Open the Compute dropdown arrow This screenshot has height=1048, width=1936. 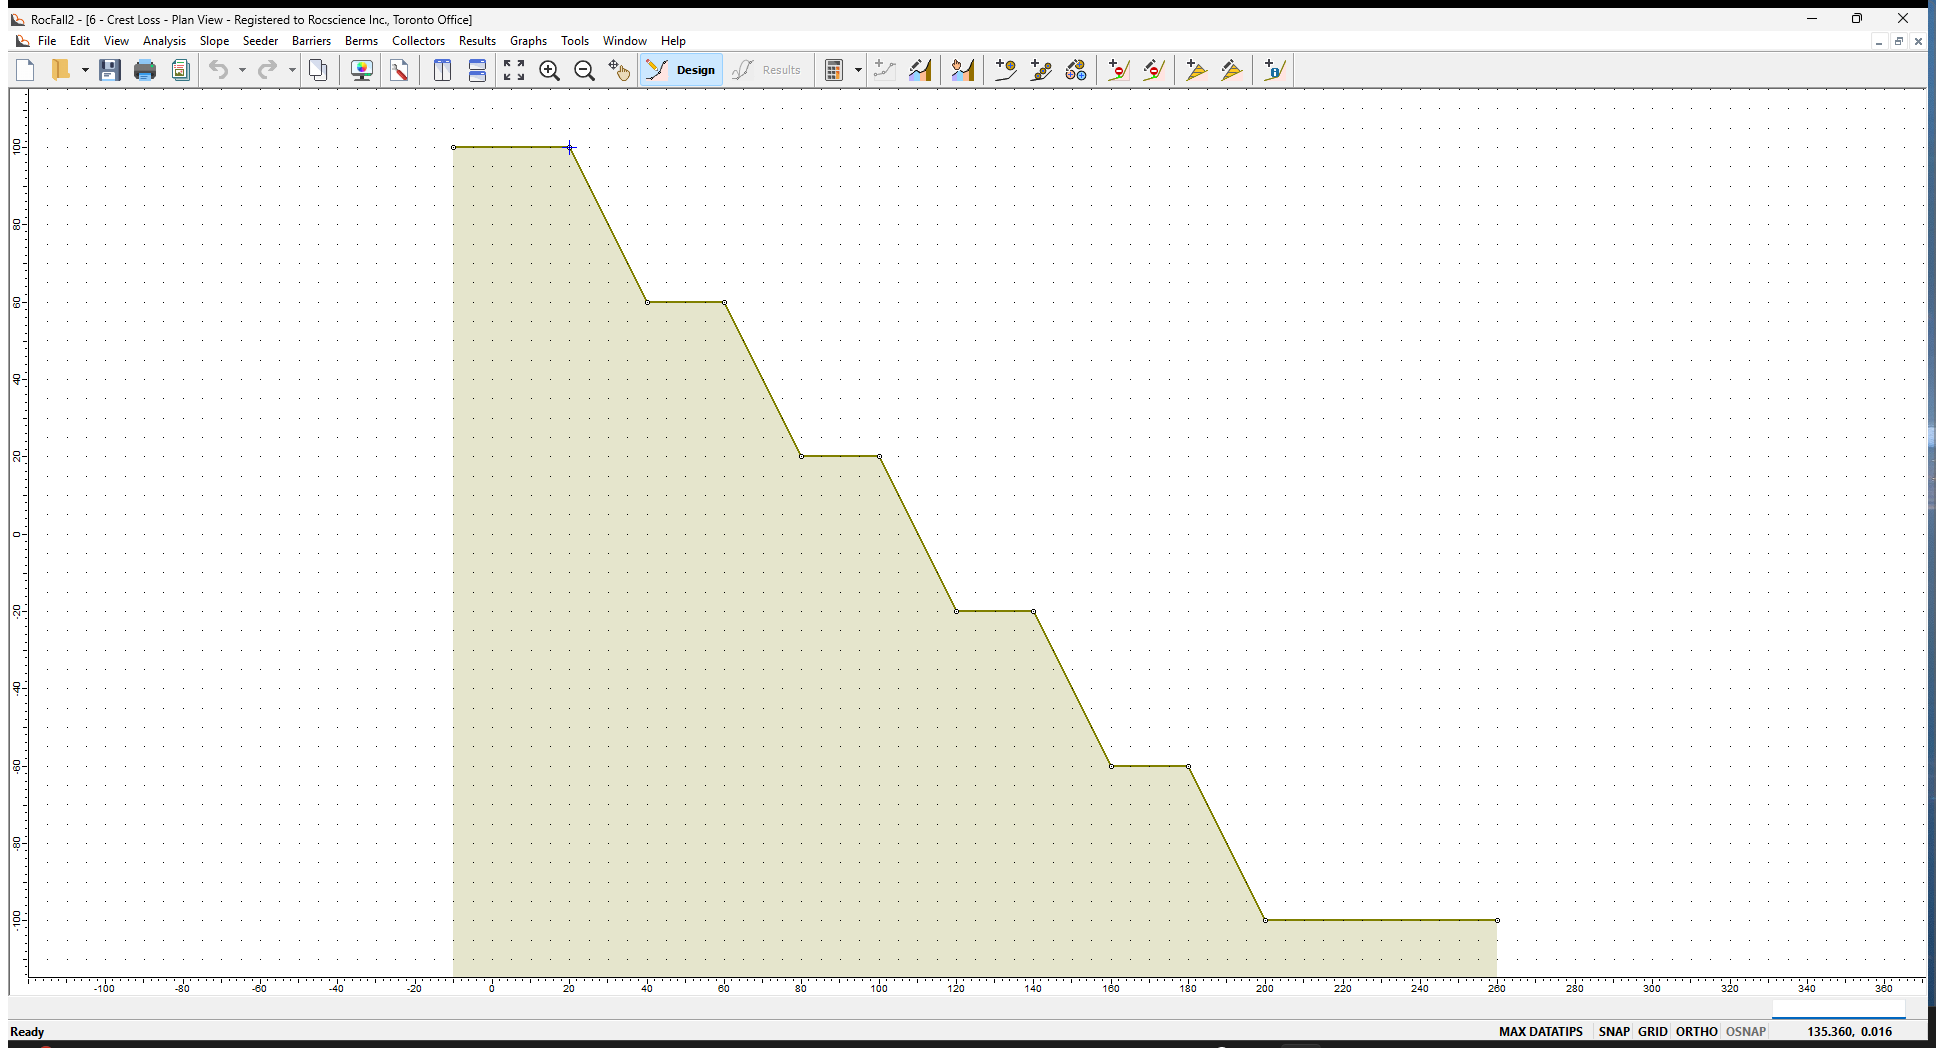point(858,70)
